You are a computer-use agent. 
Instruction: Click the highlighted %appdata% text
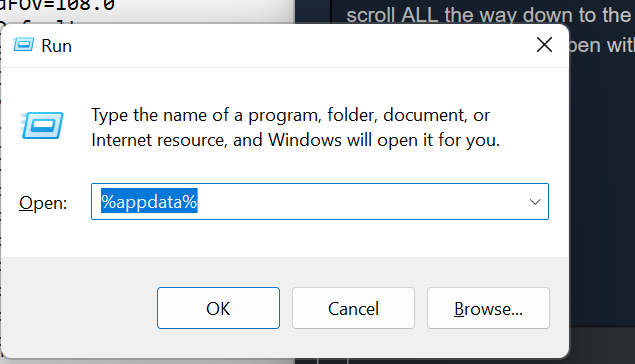coord(149,202)
